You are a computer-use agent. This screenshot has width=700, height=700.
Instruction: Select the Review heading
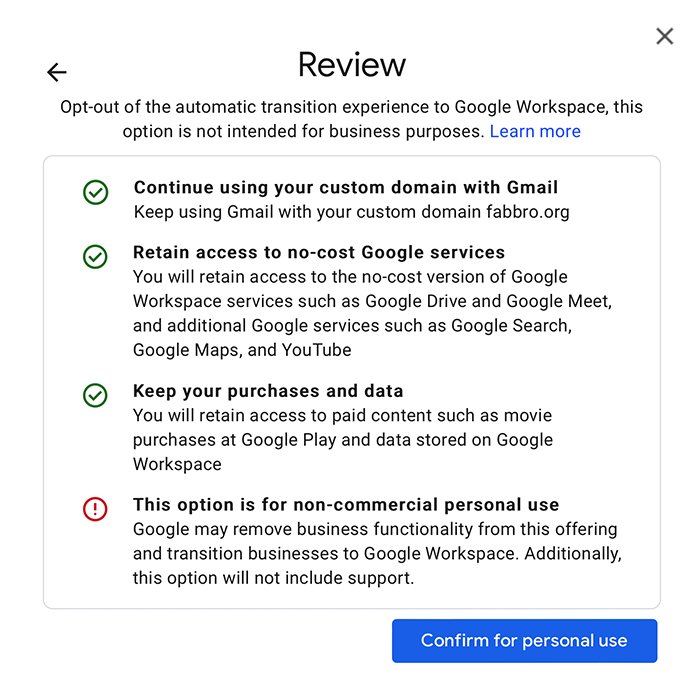pos(352,65)
